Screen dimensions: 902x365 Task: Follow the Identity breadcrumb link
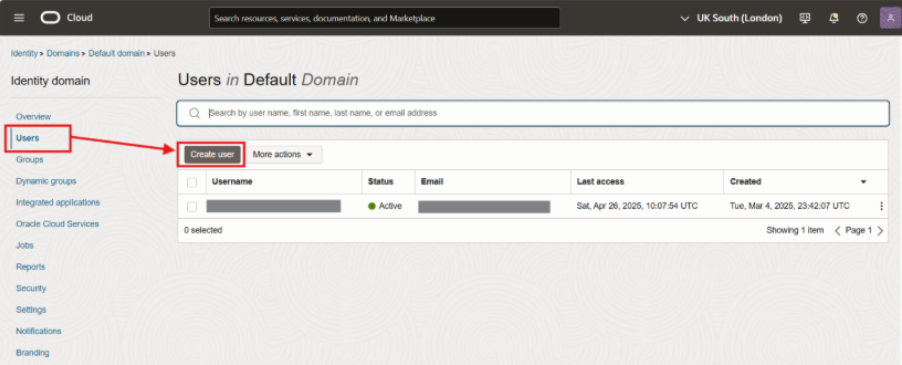24,53
